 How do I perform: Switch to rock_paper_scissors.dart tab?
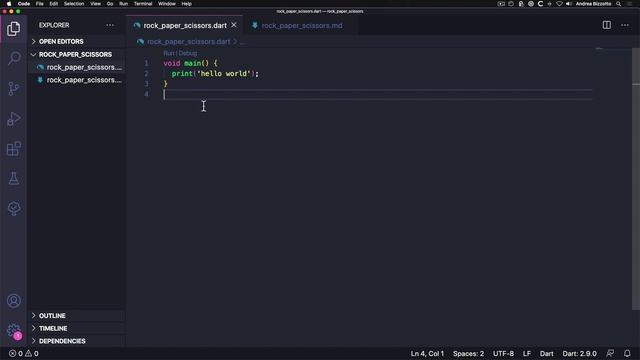(184, 25)
